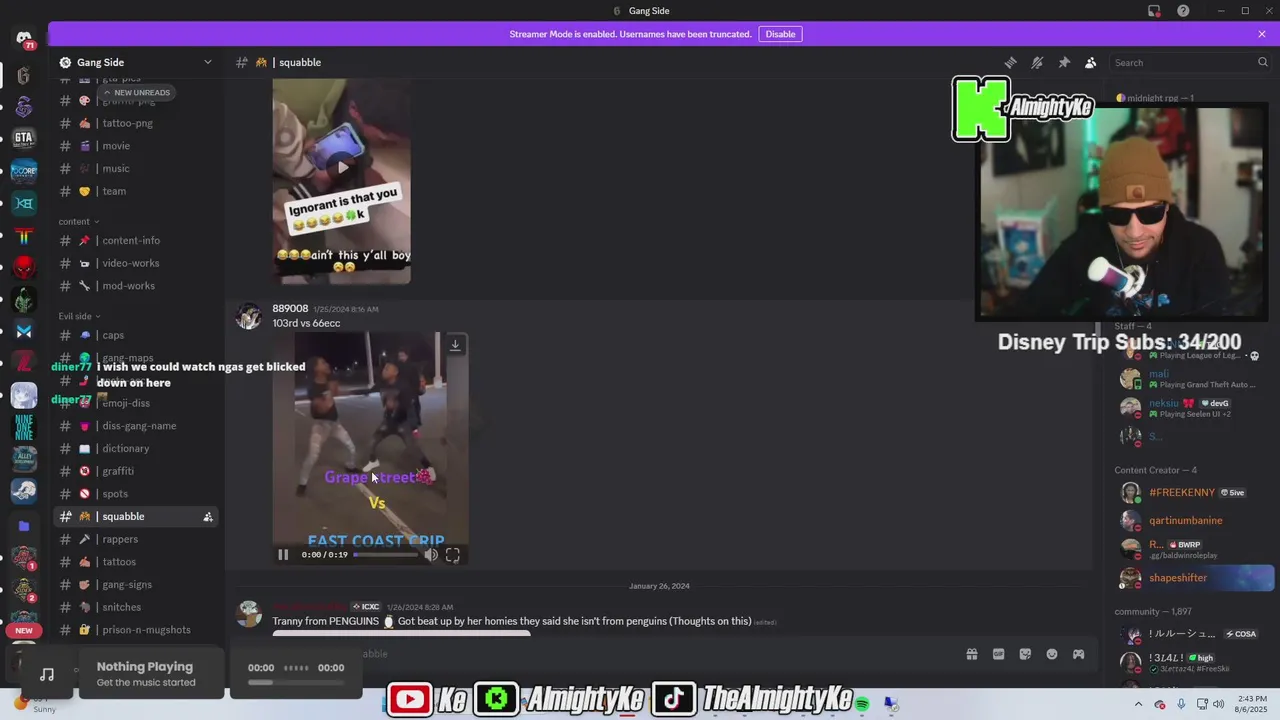This screenshot has width=1280, height=720.
Task: Open the GIF picker
Action: tap(998, 654)
